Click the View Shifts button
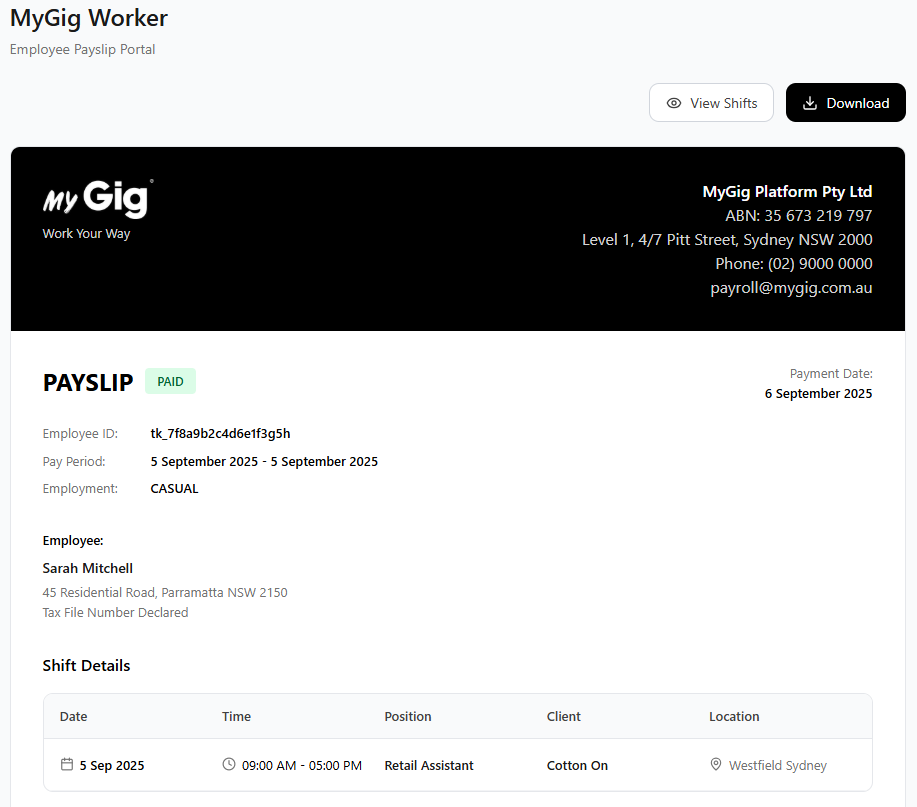This screenshot has height=807, width=917. click(711, 103)
